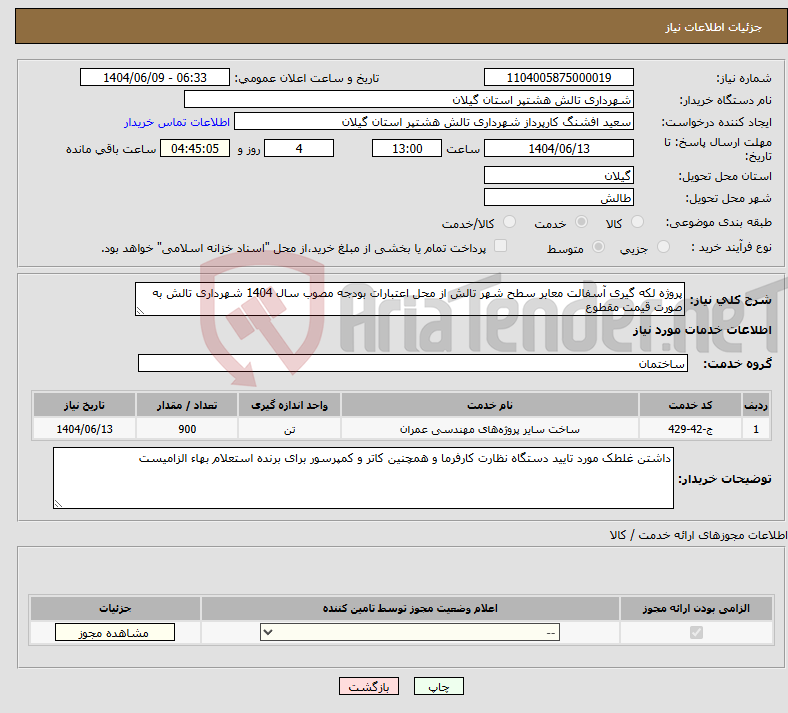The width and height of the screenshot is (788, 713).
Task: Click the استان محل تحویل field گیلان
Action: pos(558,175)
